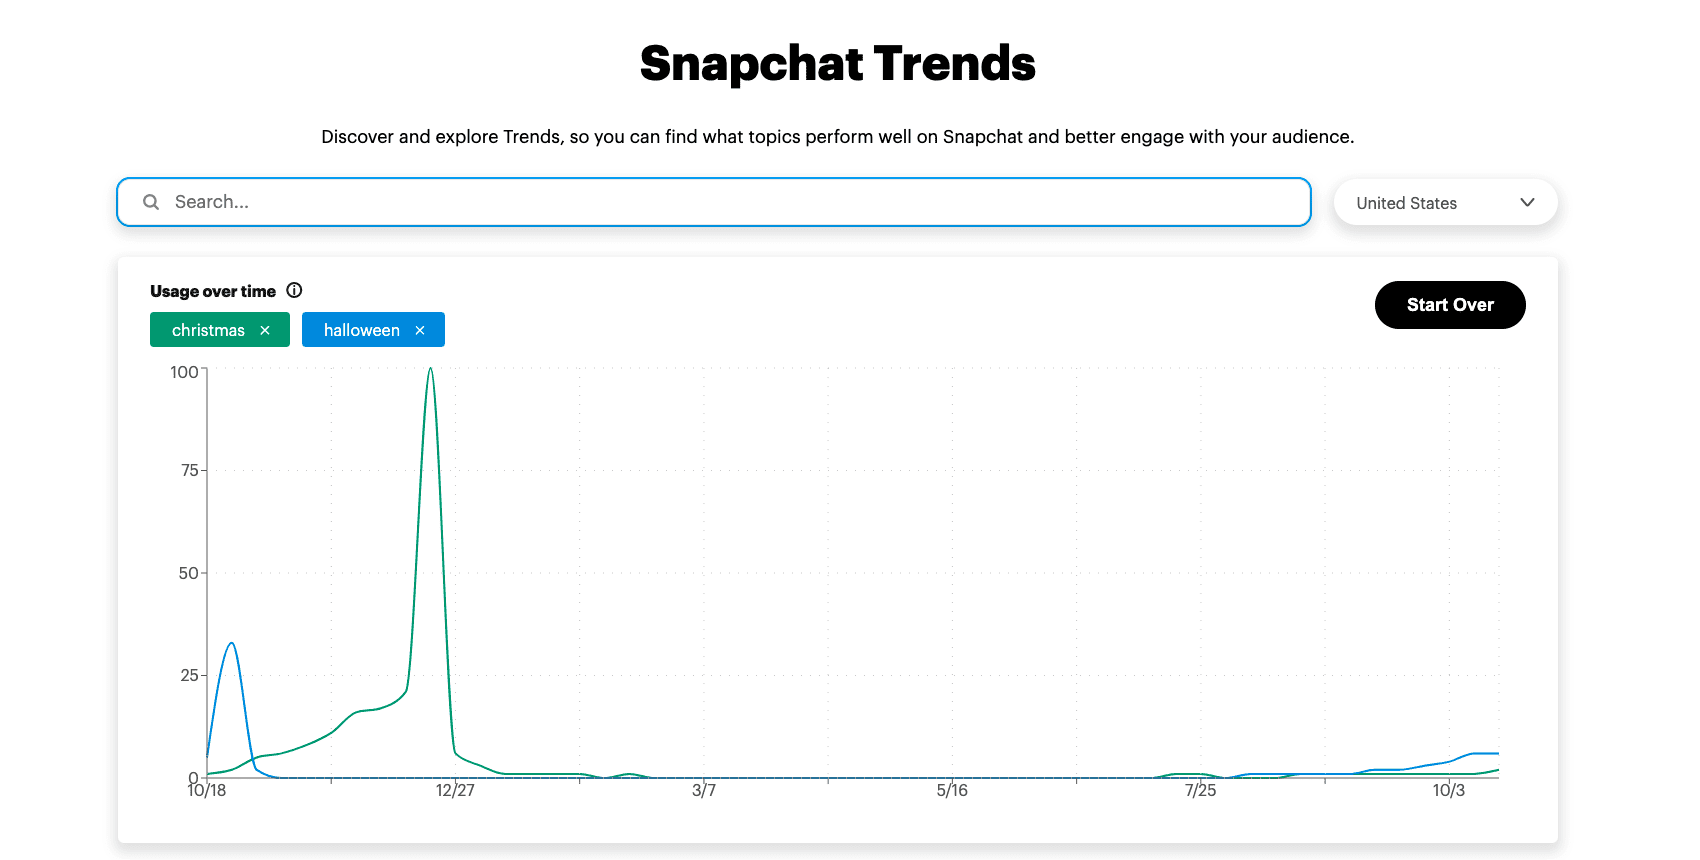Viewport: 1700px width, 860px height.
Task: Click the X icon inside christmas tag
Action: (x=265, y=329)
